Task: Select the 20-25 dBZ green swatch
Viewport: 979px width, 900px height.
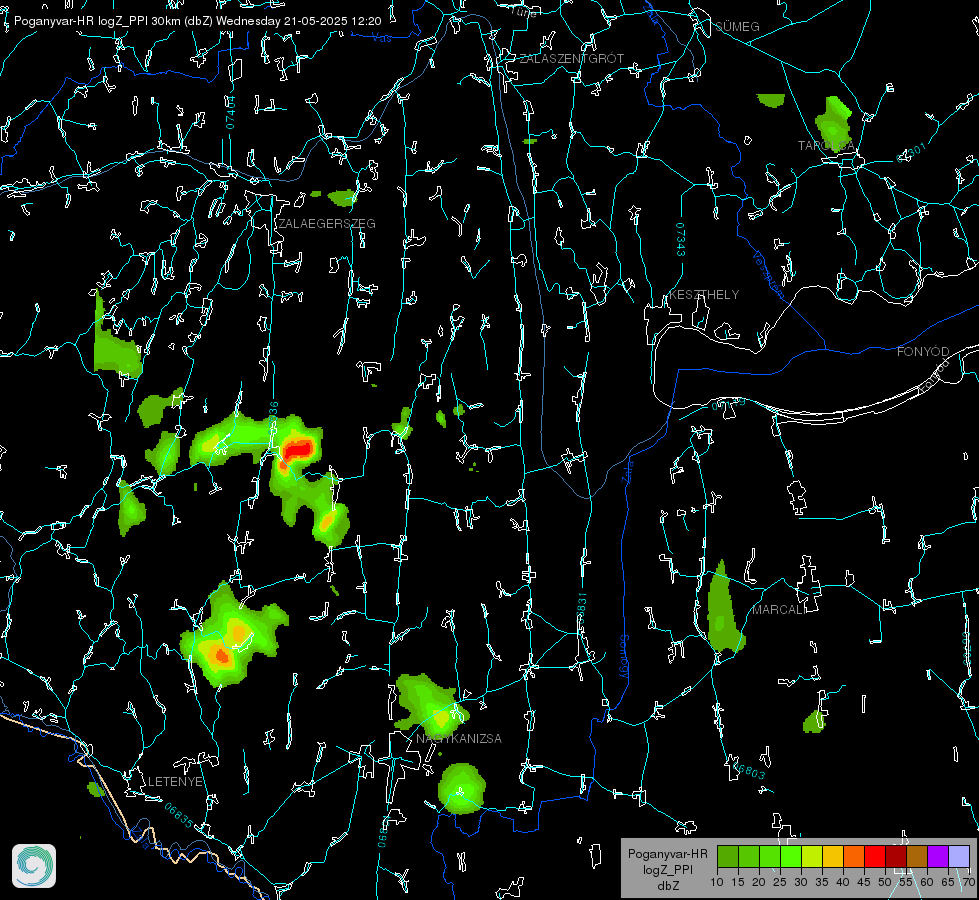Action: pos(770,856)
